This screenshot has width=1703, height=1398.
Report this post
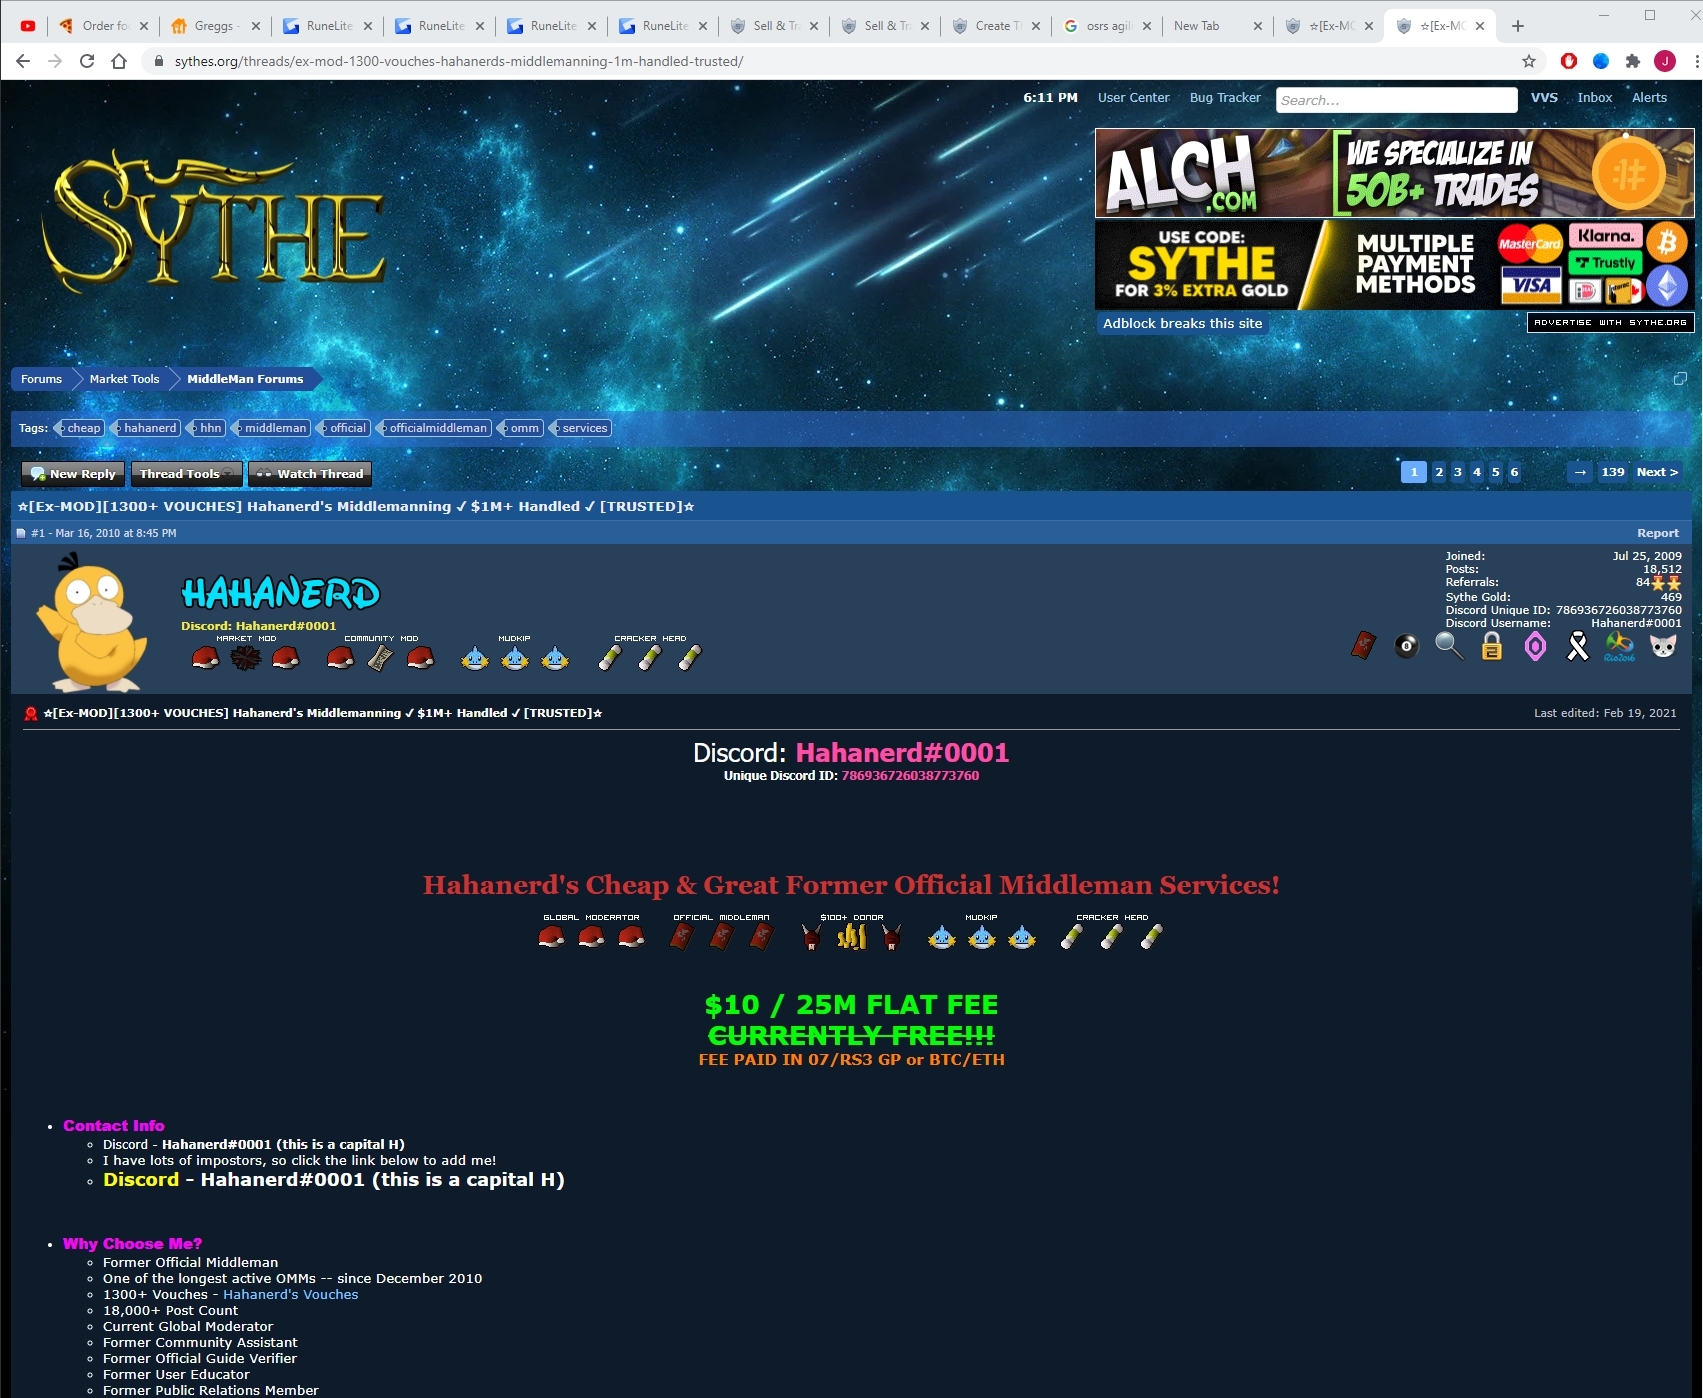pos(1658,533)
